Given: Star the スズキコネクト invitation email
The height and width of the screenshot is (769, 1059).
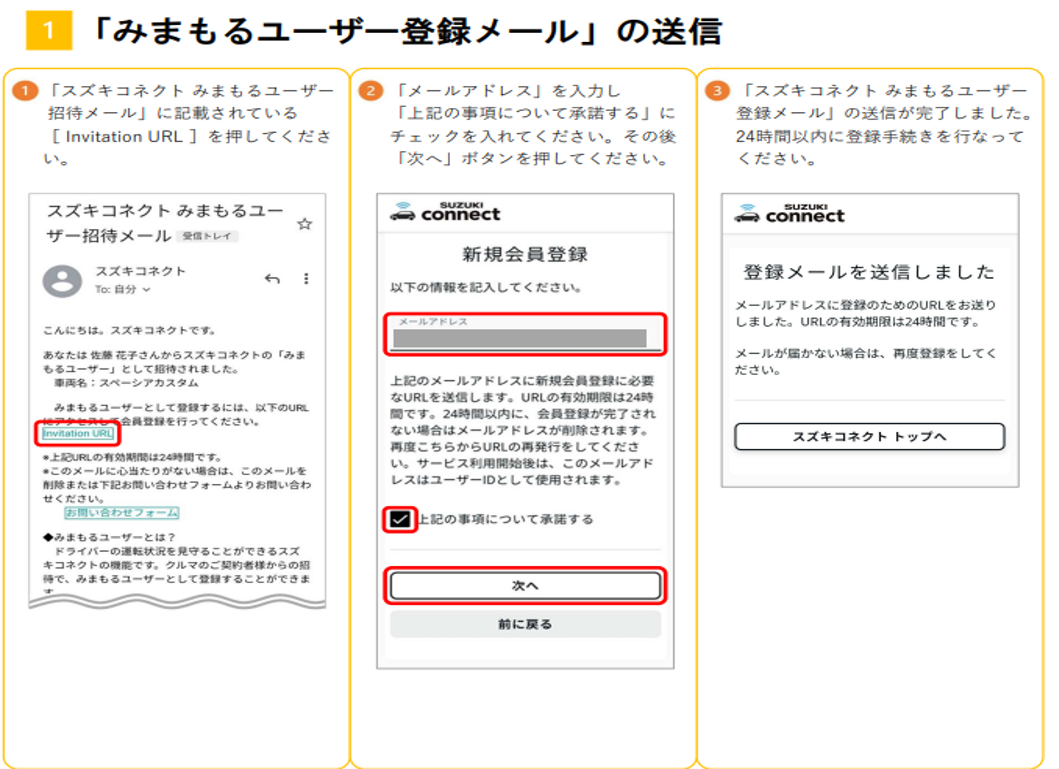Looking at the screenshot, I should point(304,224).
